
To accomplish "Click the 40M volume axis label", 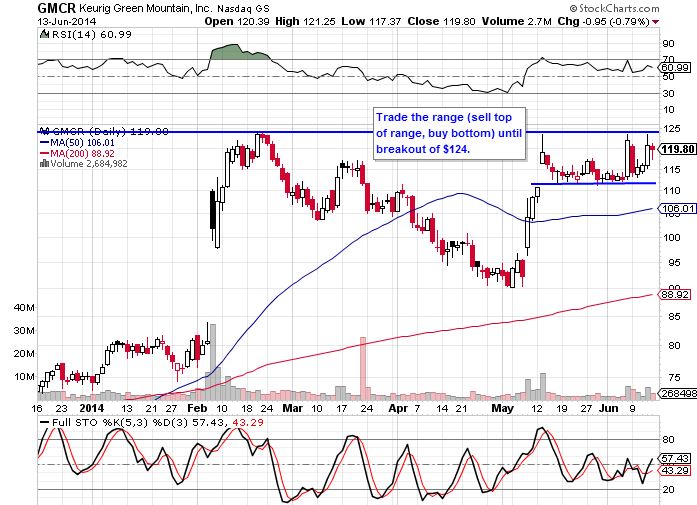I will pyautogui.click(x=24, y=308).
